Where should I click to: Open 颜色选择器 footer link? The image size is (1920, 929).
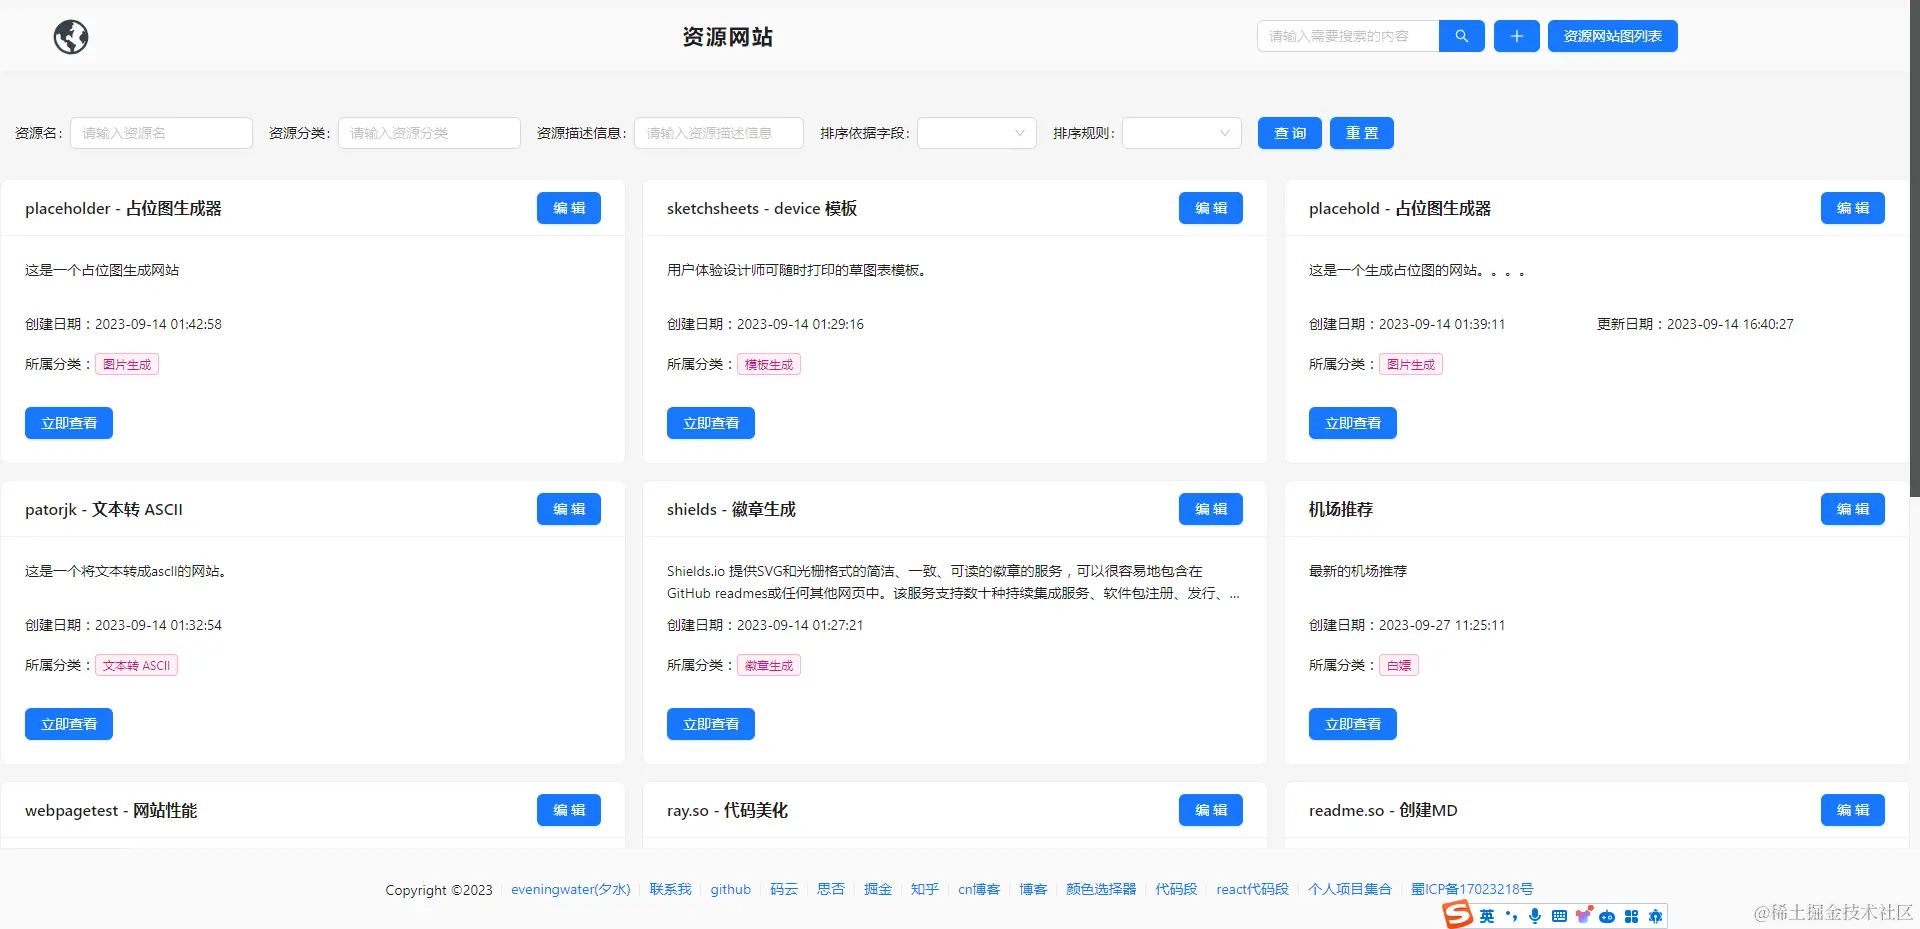[1101, 889]
